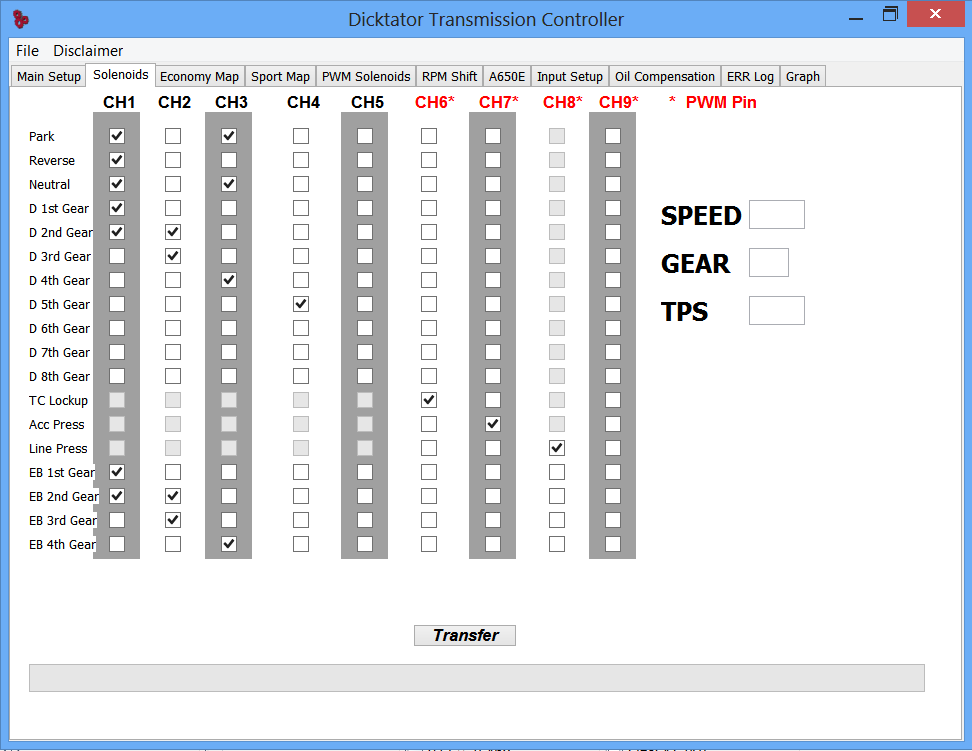Open the RPM Shift tab
Viewport: 972px width, 751px height.
[x=449, y=76]
